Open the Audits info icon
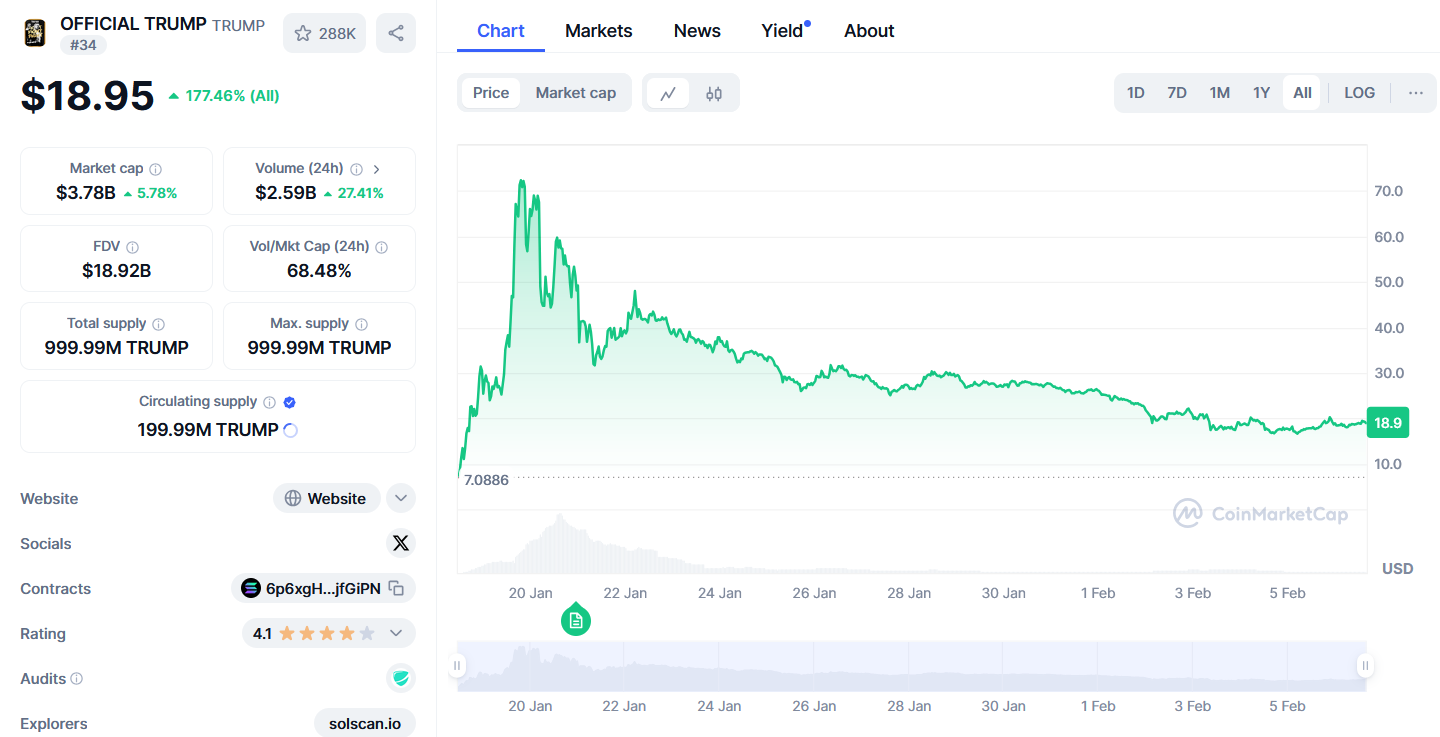This screenshot has width=1440, height=737. click(x=77, y=679)
